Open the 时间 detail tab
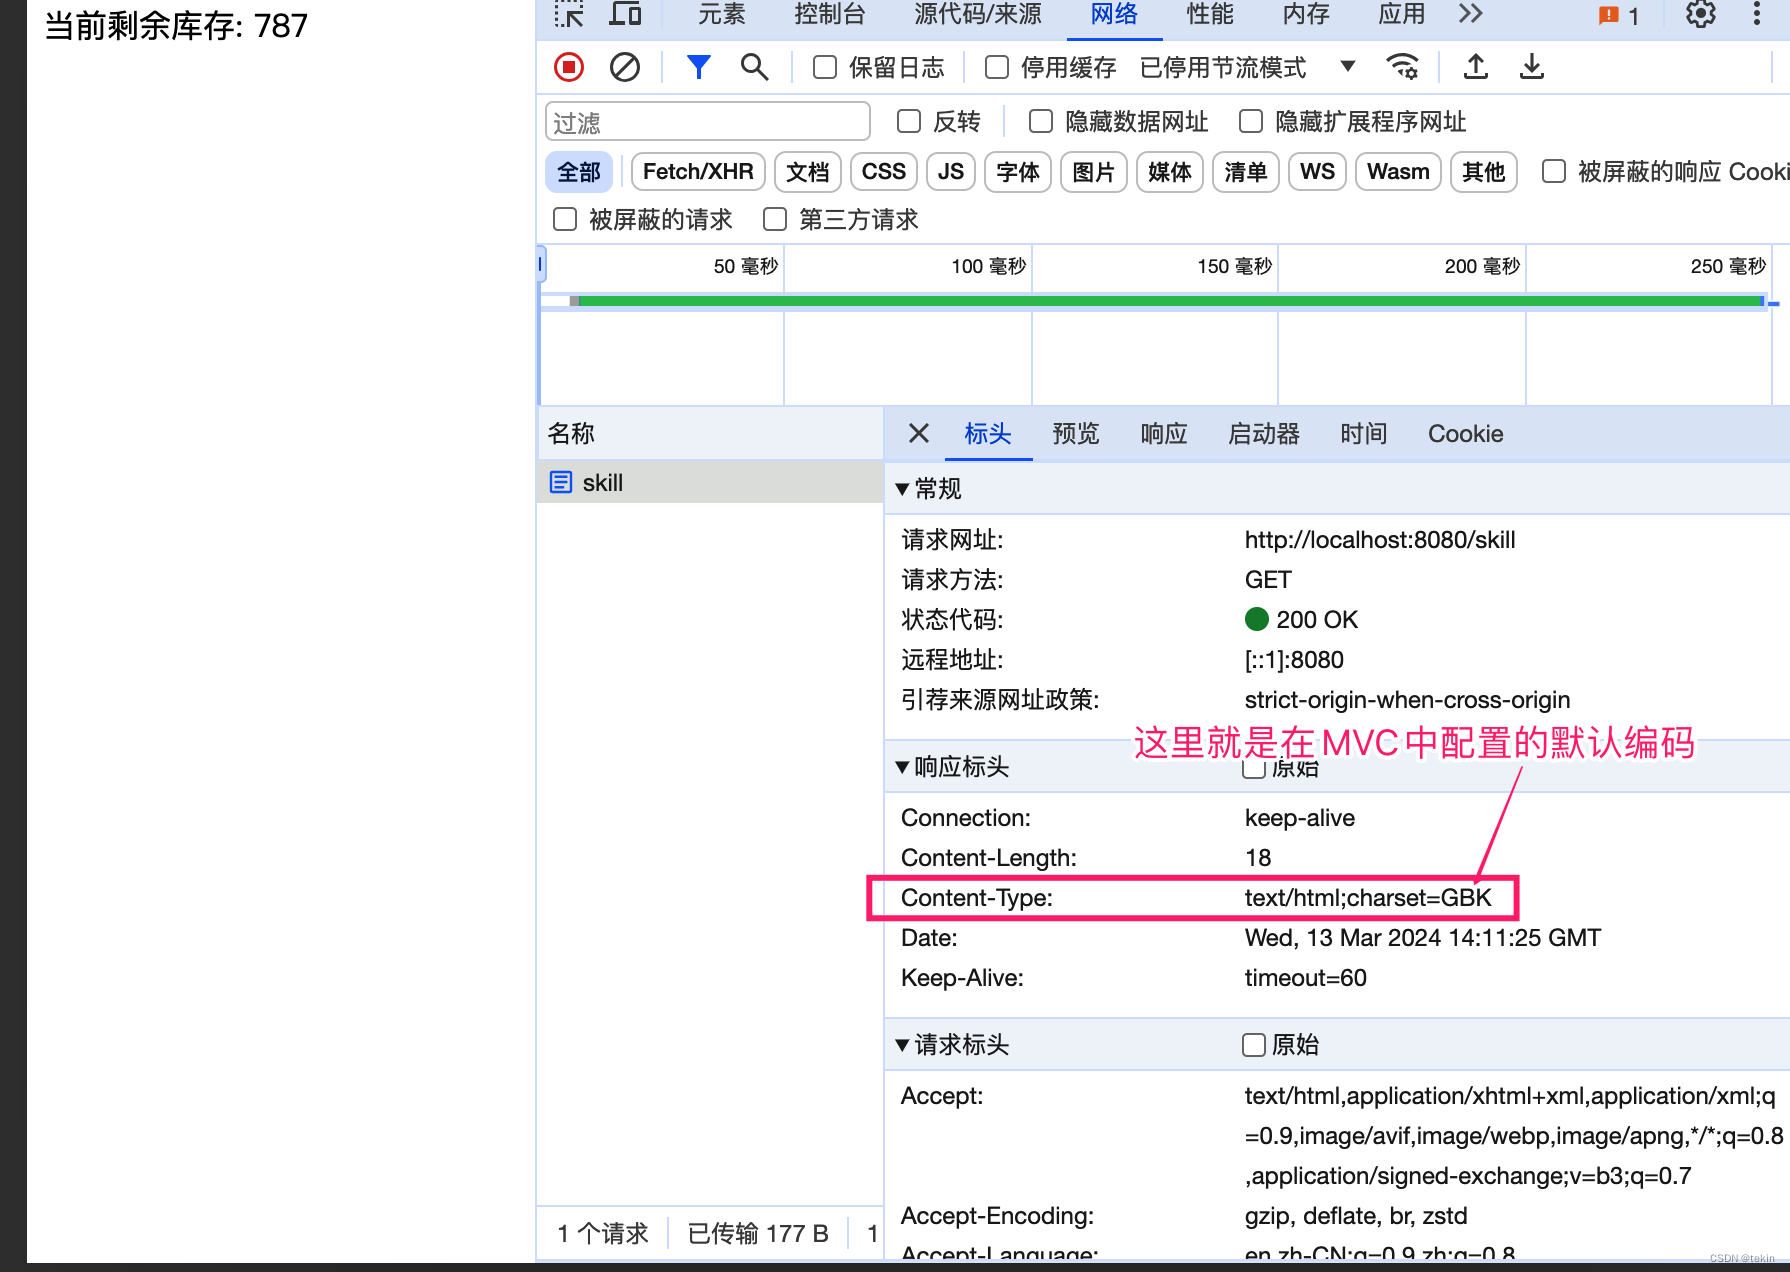The height and width of the screenshot is (1272, 1790). click(1364, 433)
